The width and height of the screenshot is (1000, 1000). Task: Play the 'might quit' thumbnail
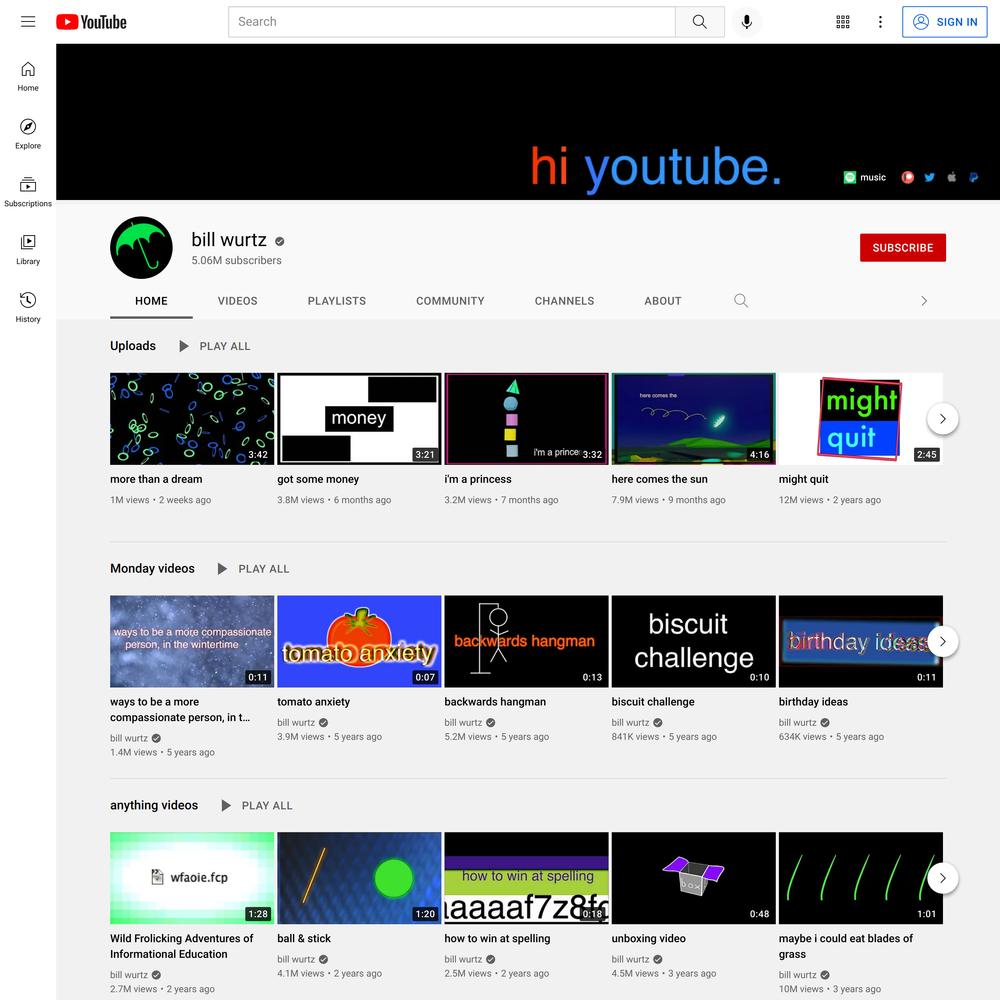pos(860,419)
